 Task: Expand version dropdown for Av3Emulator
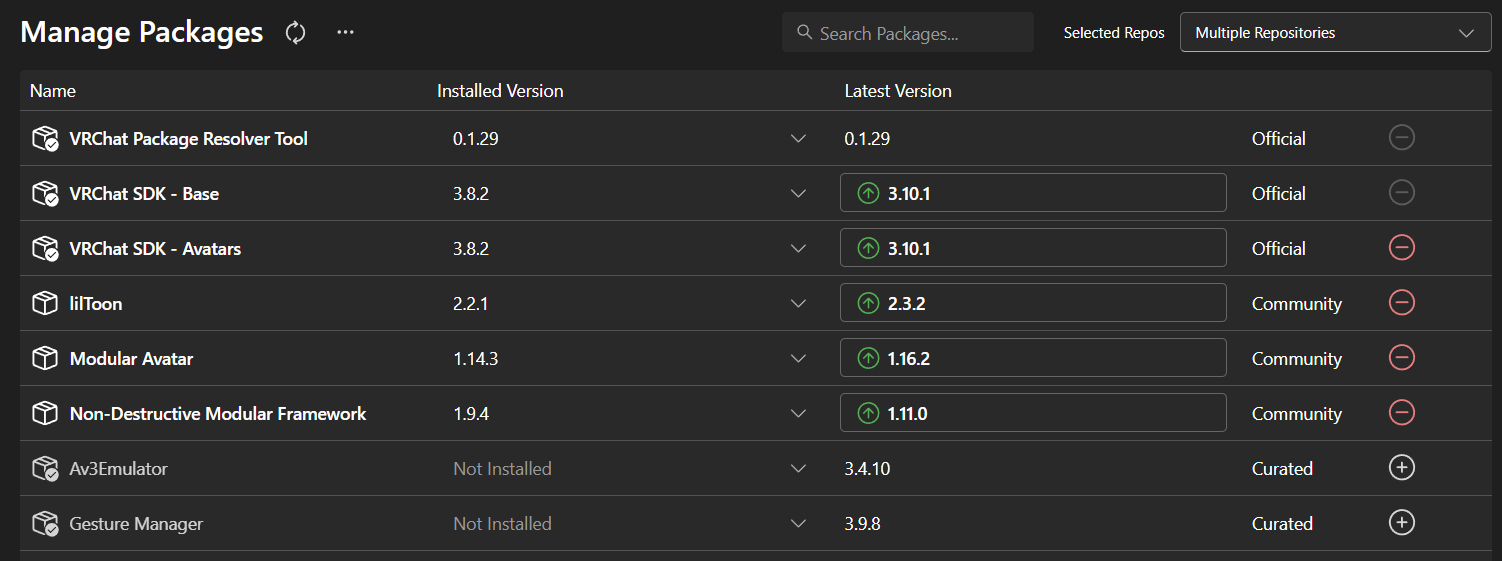798,469
